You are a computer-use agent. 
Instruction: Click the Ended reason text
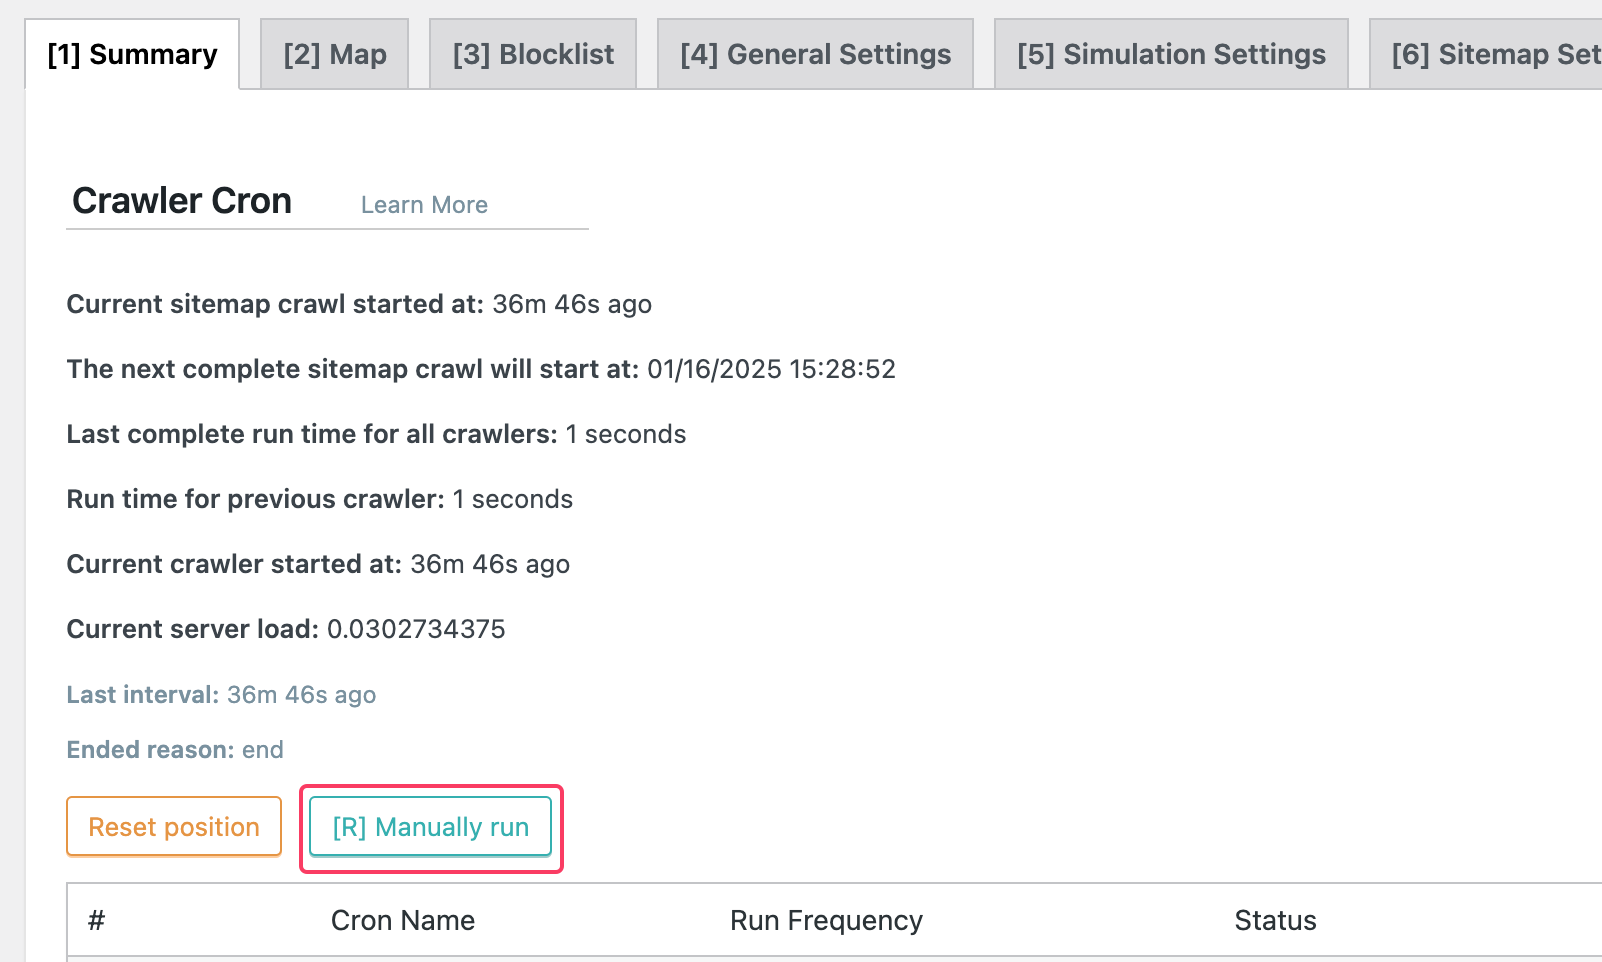point(175,750)
